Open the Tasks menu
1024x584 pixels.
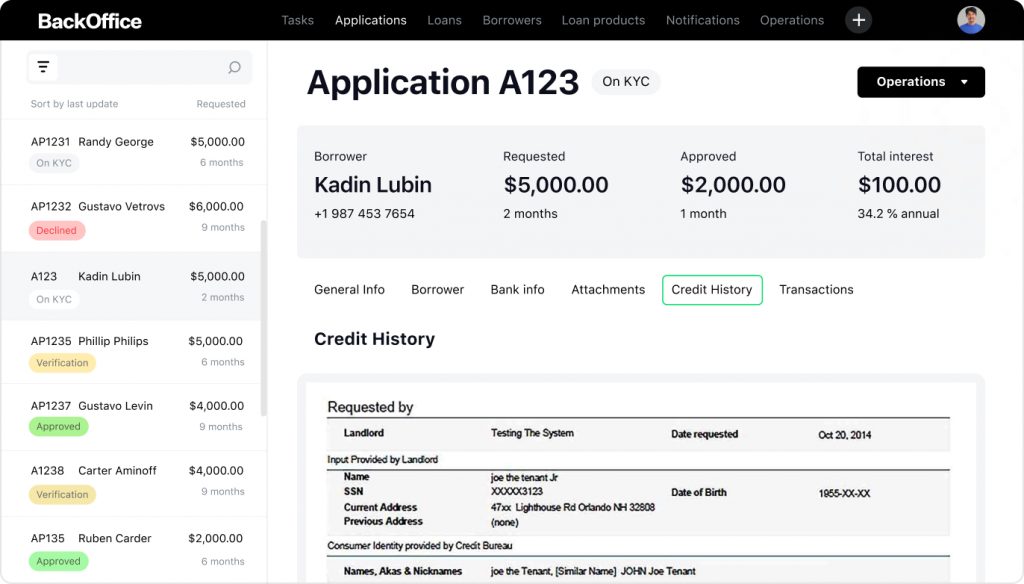(297, 20)
